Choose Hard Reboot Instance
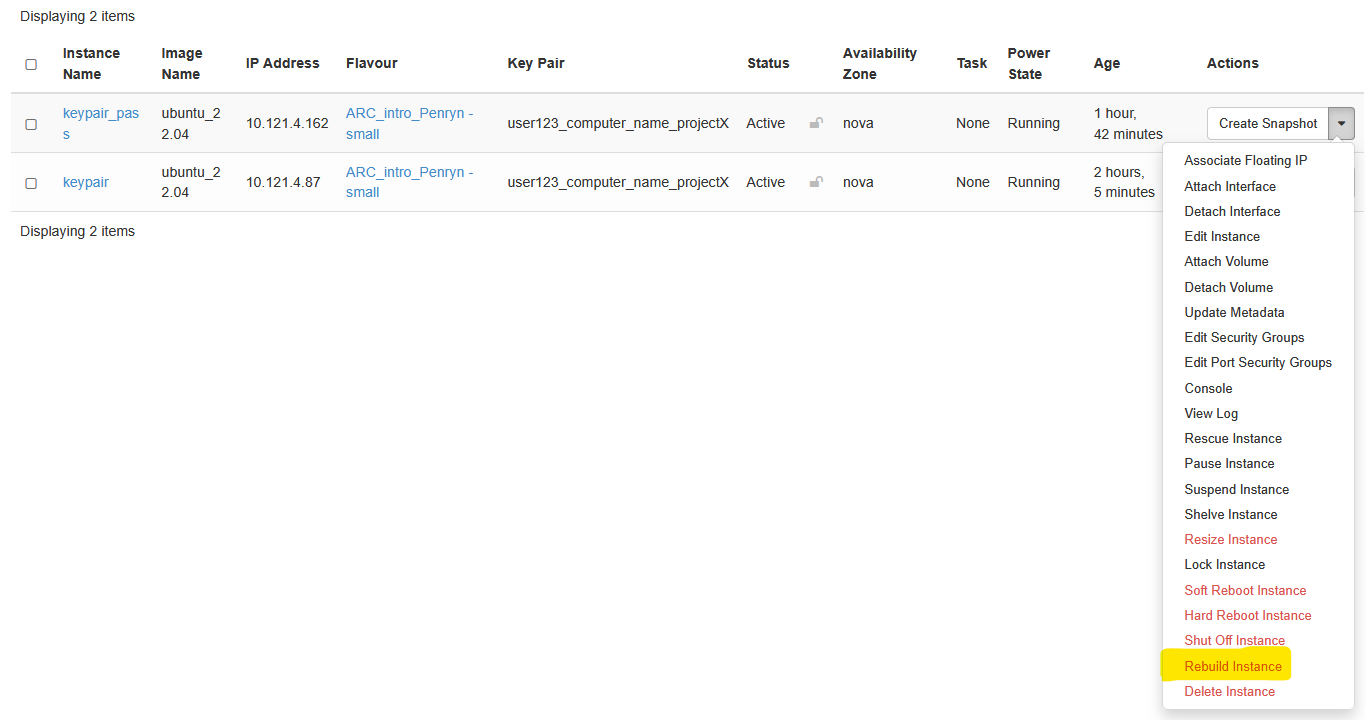Image resolution: width=1366 pixels, height=720 pixels. coord(1248,615)
